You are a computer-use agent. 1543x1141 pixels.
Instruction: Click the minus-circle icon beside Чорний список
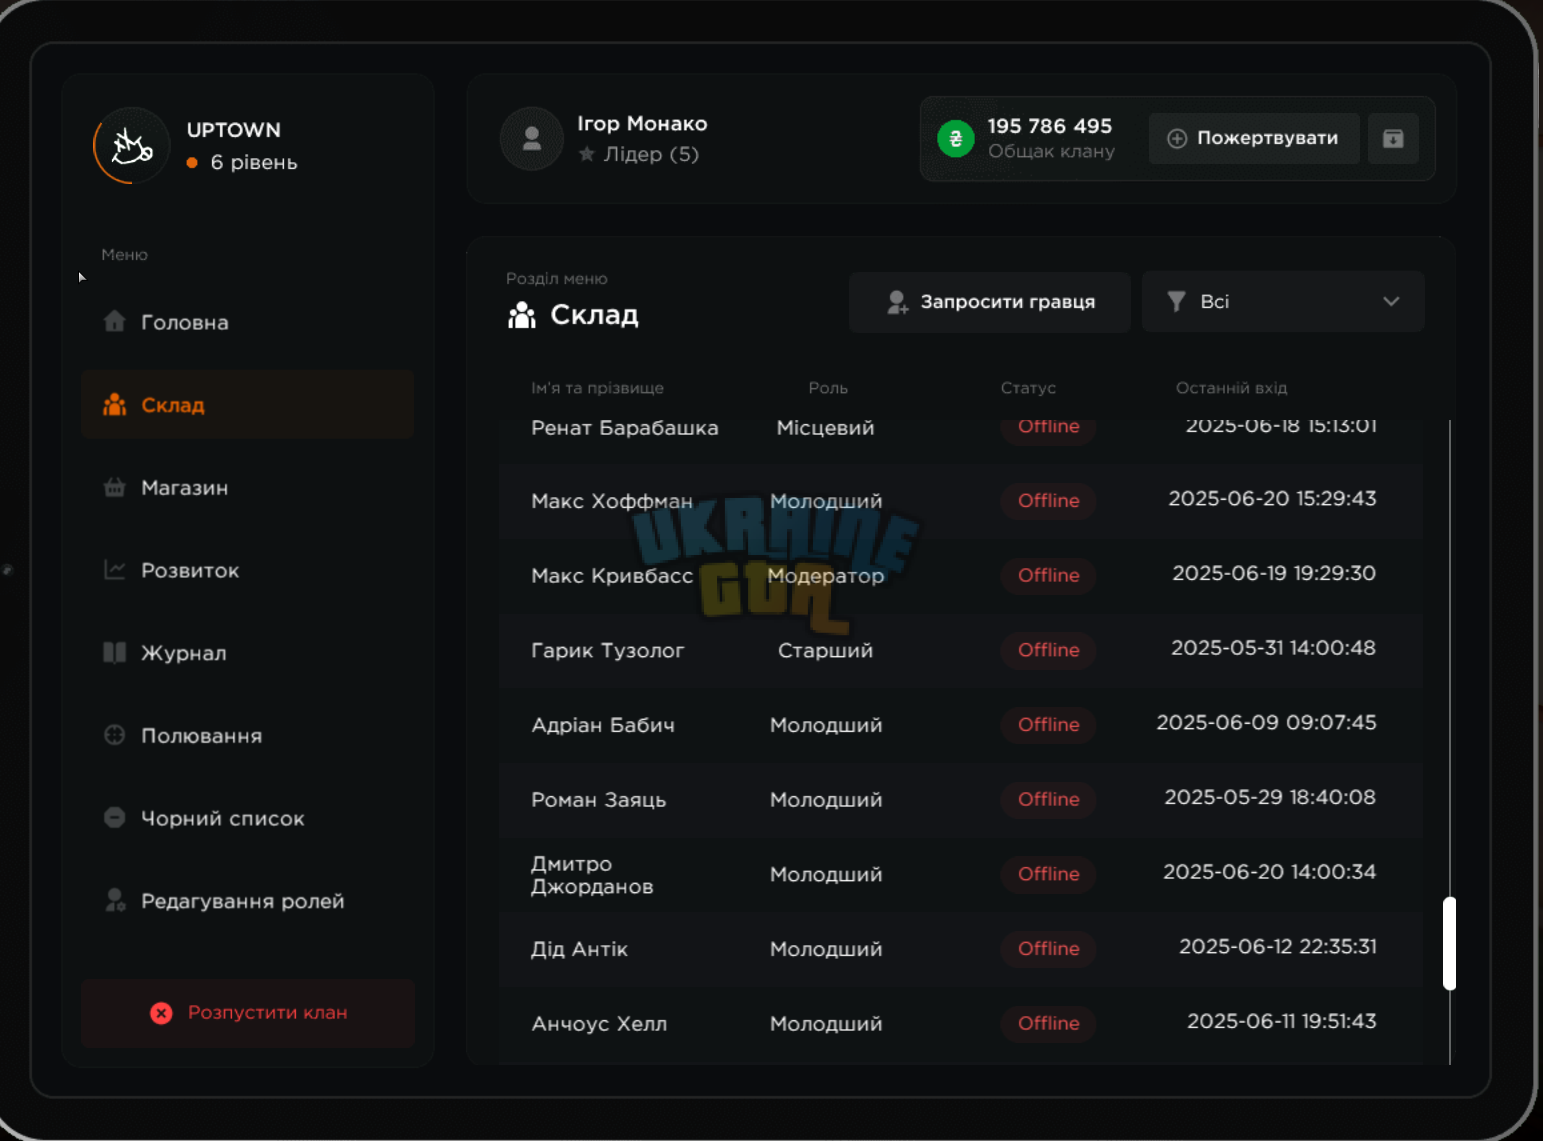coord(115,817)
